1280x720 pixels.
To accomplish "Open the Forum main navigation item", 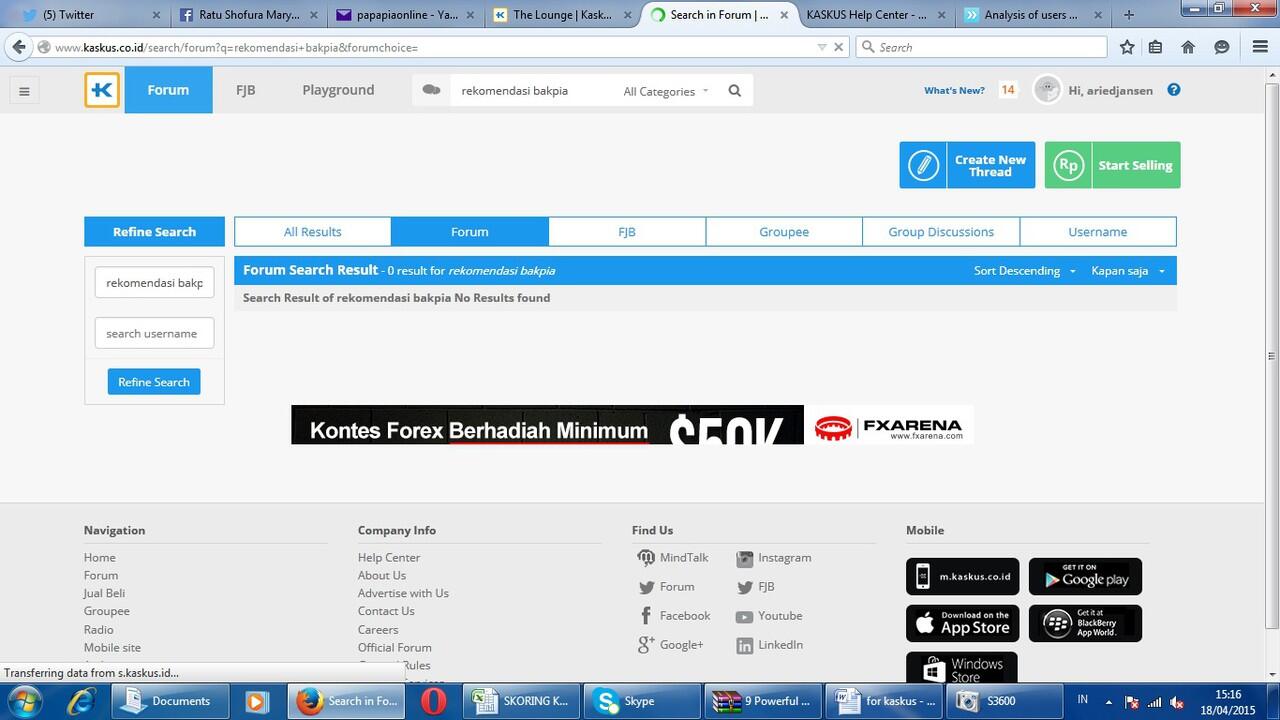I will [168, 90].
